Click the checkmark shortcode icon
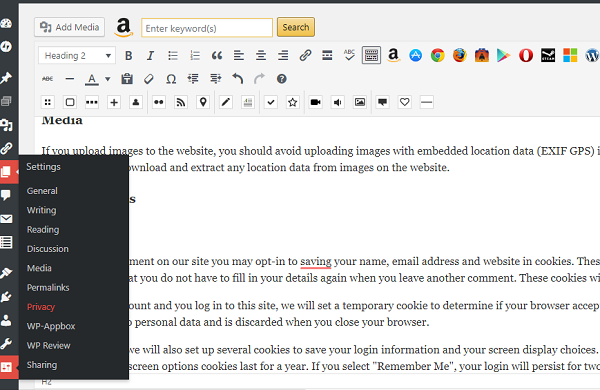Screen dimensions: 600x390 coord(271,102)
